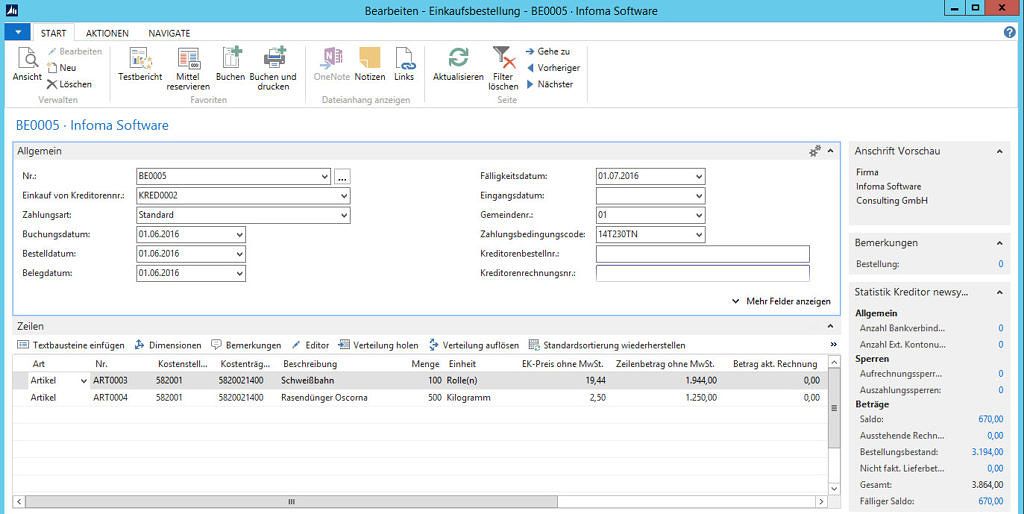Viewport: 1024px width, 514px height.
Task: Run the Testbericht report
Action: [x=140, y=64]
